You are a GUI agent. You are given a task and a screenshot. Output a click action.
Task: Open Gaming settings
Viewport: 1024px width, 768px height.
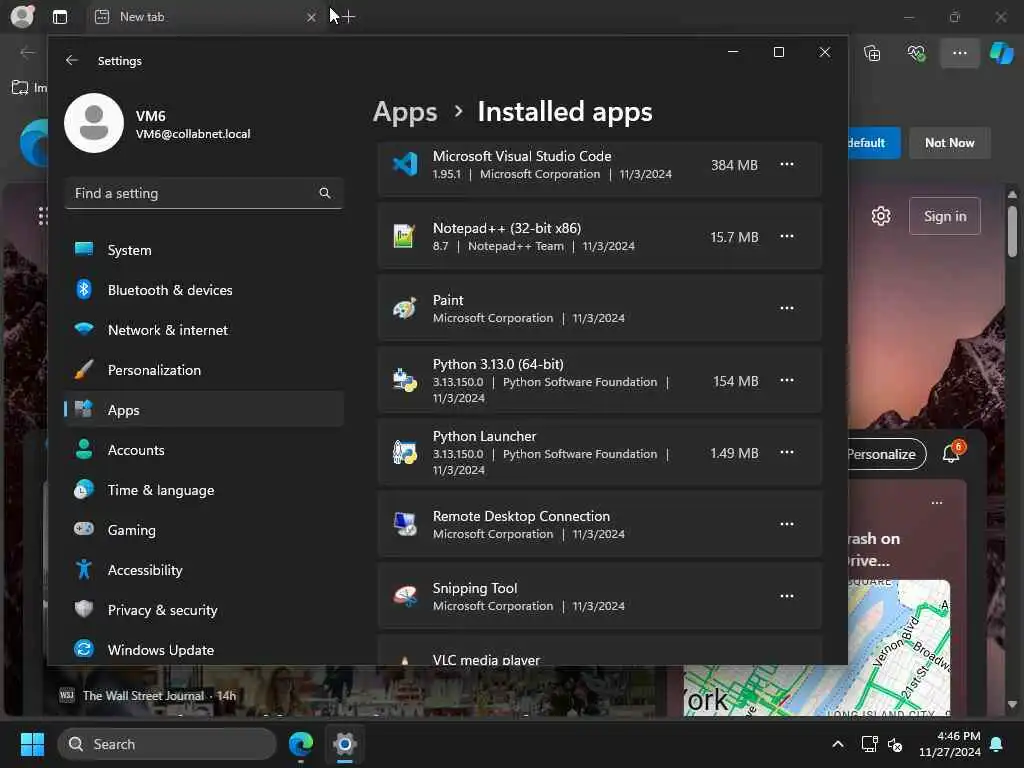point(204,530)
